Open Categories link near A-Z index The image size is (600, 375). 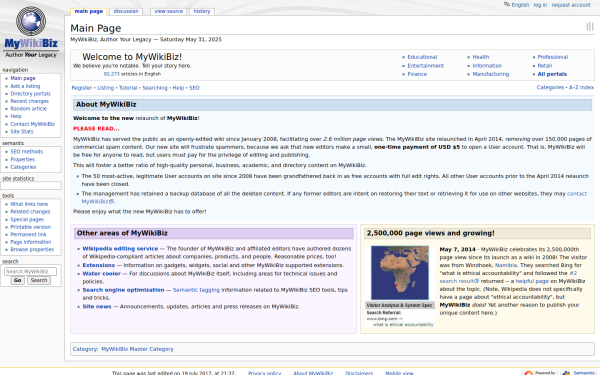550,88
